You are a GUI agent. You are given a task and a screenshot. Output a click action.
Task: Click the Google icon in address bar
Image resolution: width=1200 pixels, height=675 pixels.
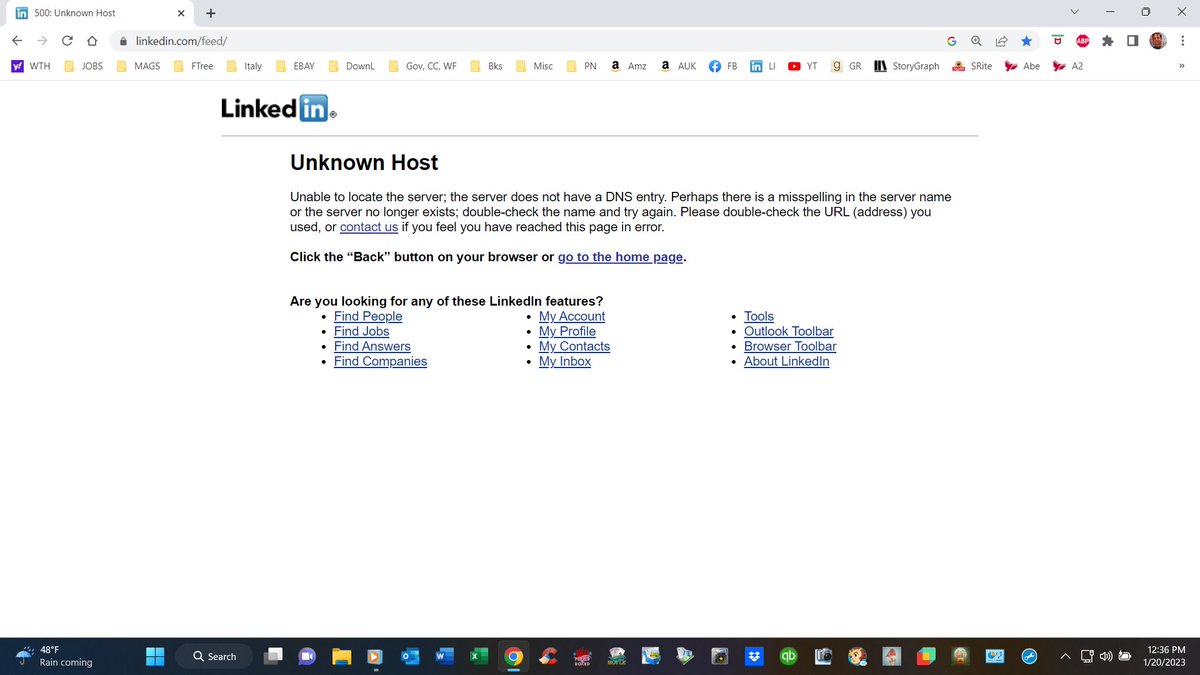tap(951, 41)
